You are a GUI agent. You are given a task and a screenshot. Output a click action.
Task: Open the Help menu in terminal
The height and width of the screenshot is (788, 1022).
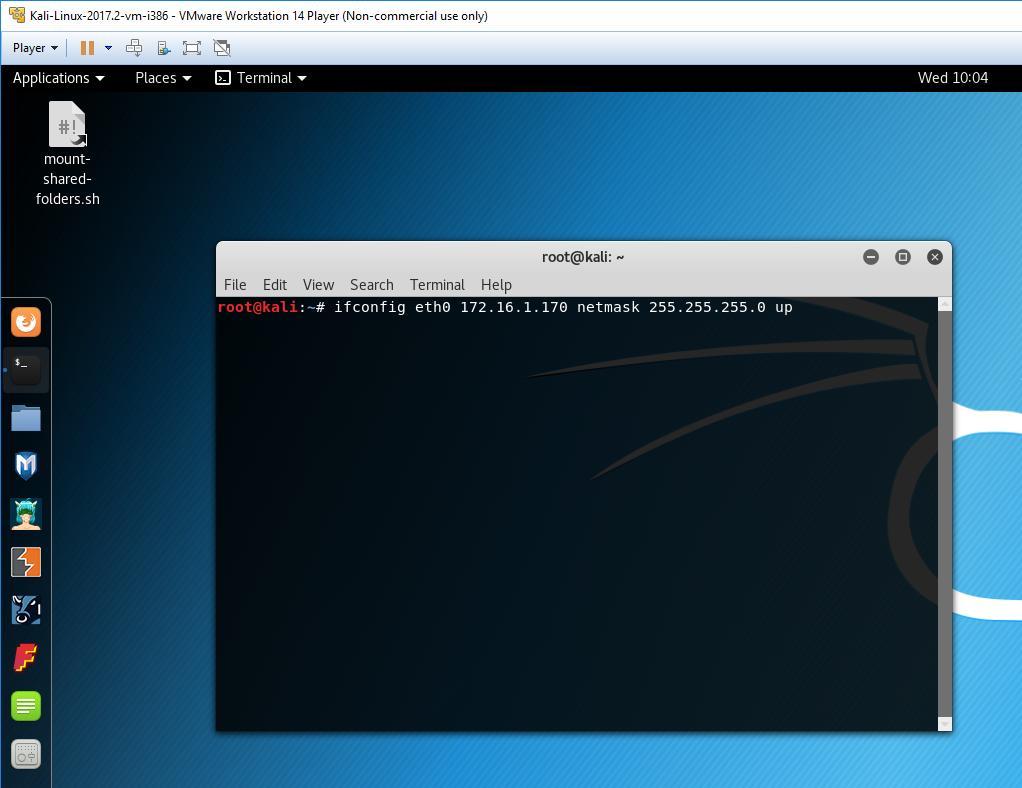[496, 285]
